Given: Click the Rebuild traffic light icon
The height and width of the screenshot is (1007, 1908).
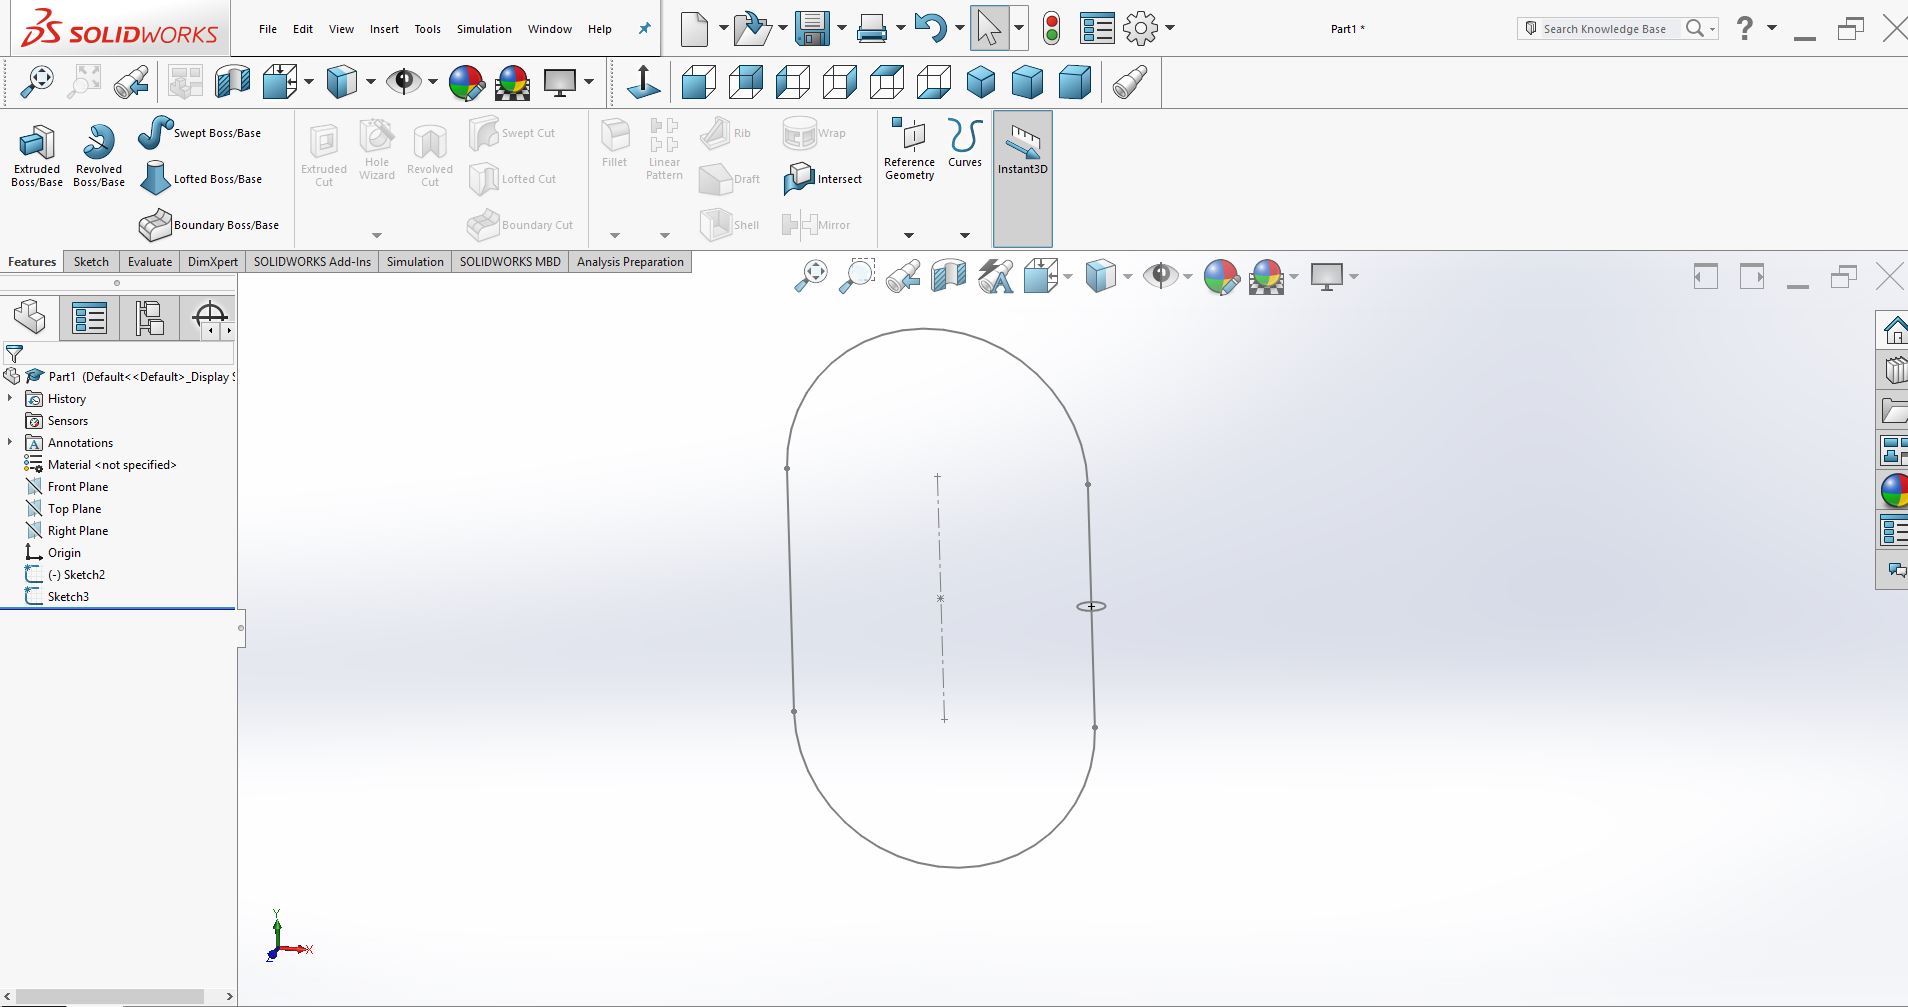Looking at the screenshot, I should (x=1051, y=29).
